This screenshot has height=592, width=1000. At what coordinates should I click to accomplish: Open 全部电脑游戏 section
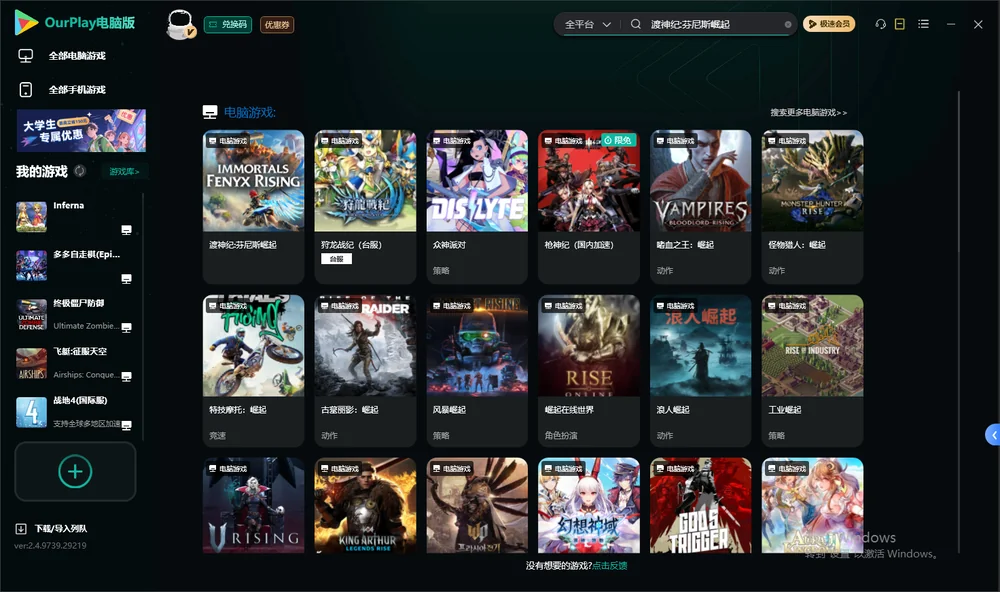click(x=77, y=56)
